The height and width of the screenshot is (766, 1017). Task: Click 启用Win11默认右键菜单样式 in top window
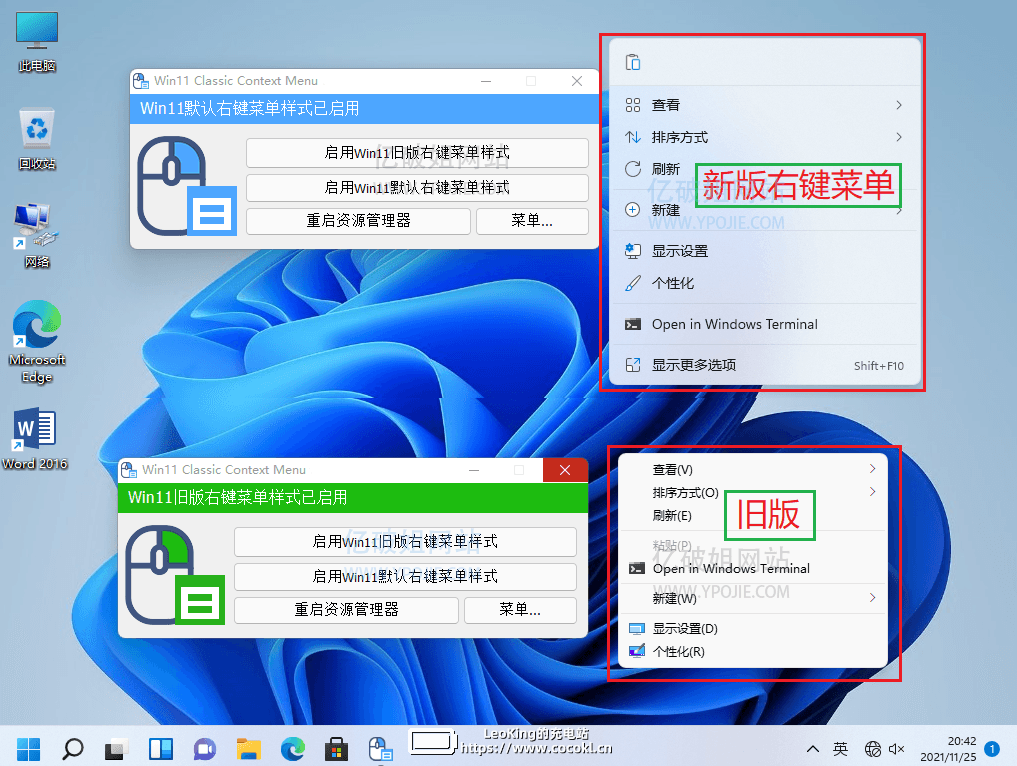pyautogui.click(x=417, y=187)
